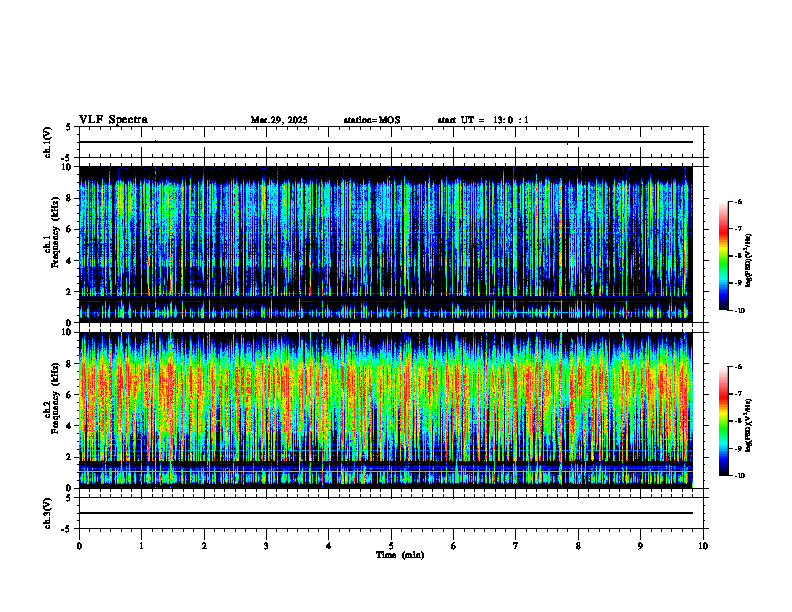Click time axis tick label "8"
792x612 pixels.
click(578, 546)
